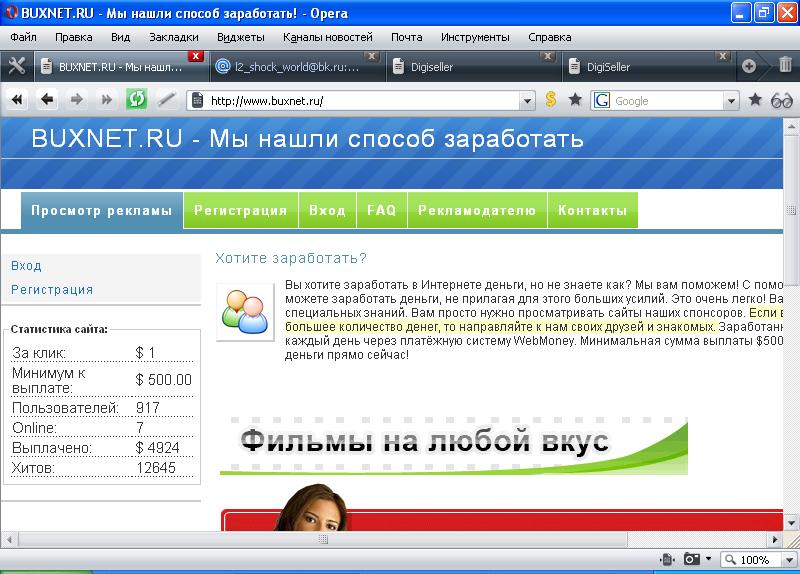800x574 pixels.
Task: Click the Google search engine icon
Action: pos(602,101)
